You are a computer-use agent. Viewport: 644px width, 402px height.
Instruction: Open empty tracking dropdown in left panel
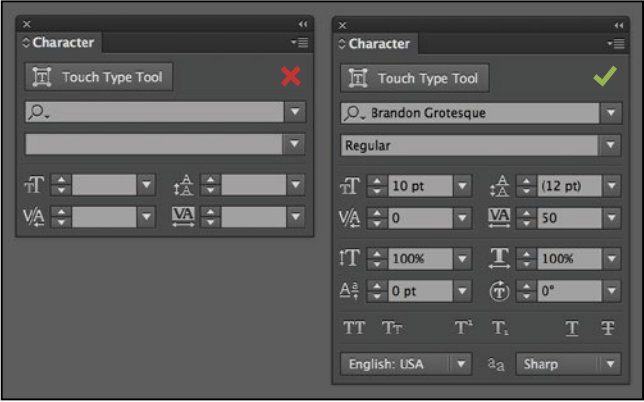click(296, 217)
